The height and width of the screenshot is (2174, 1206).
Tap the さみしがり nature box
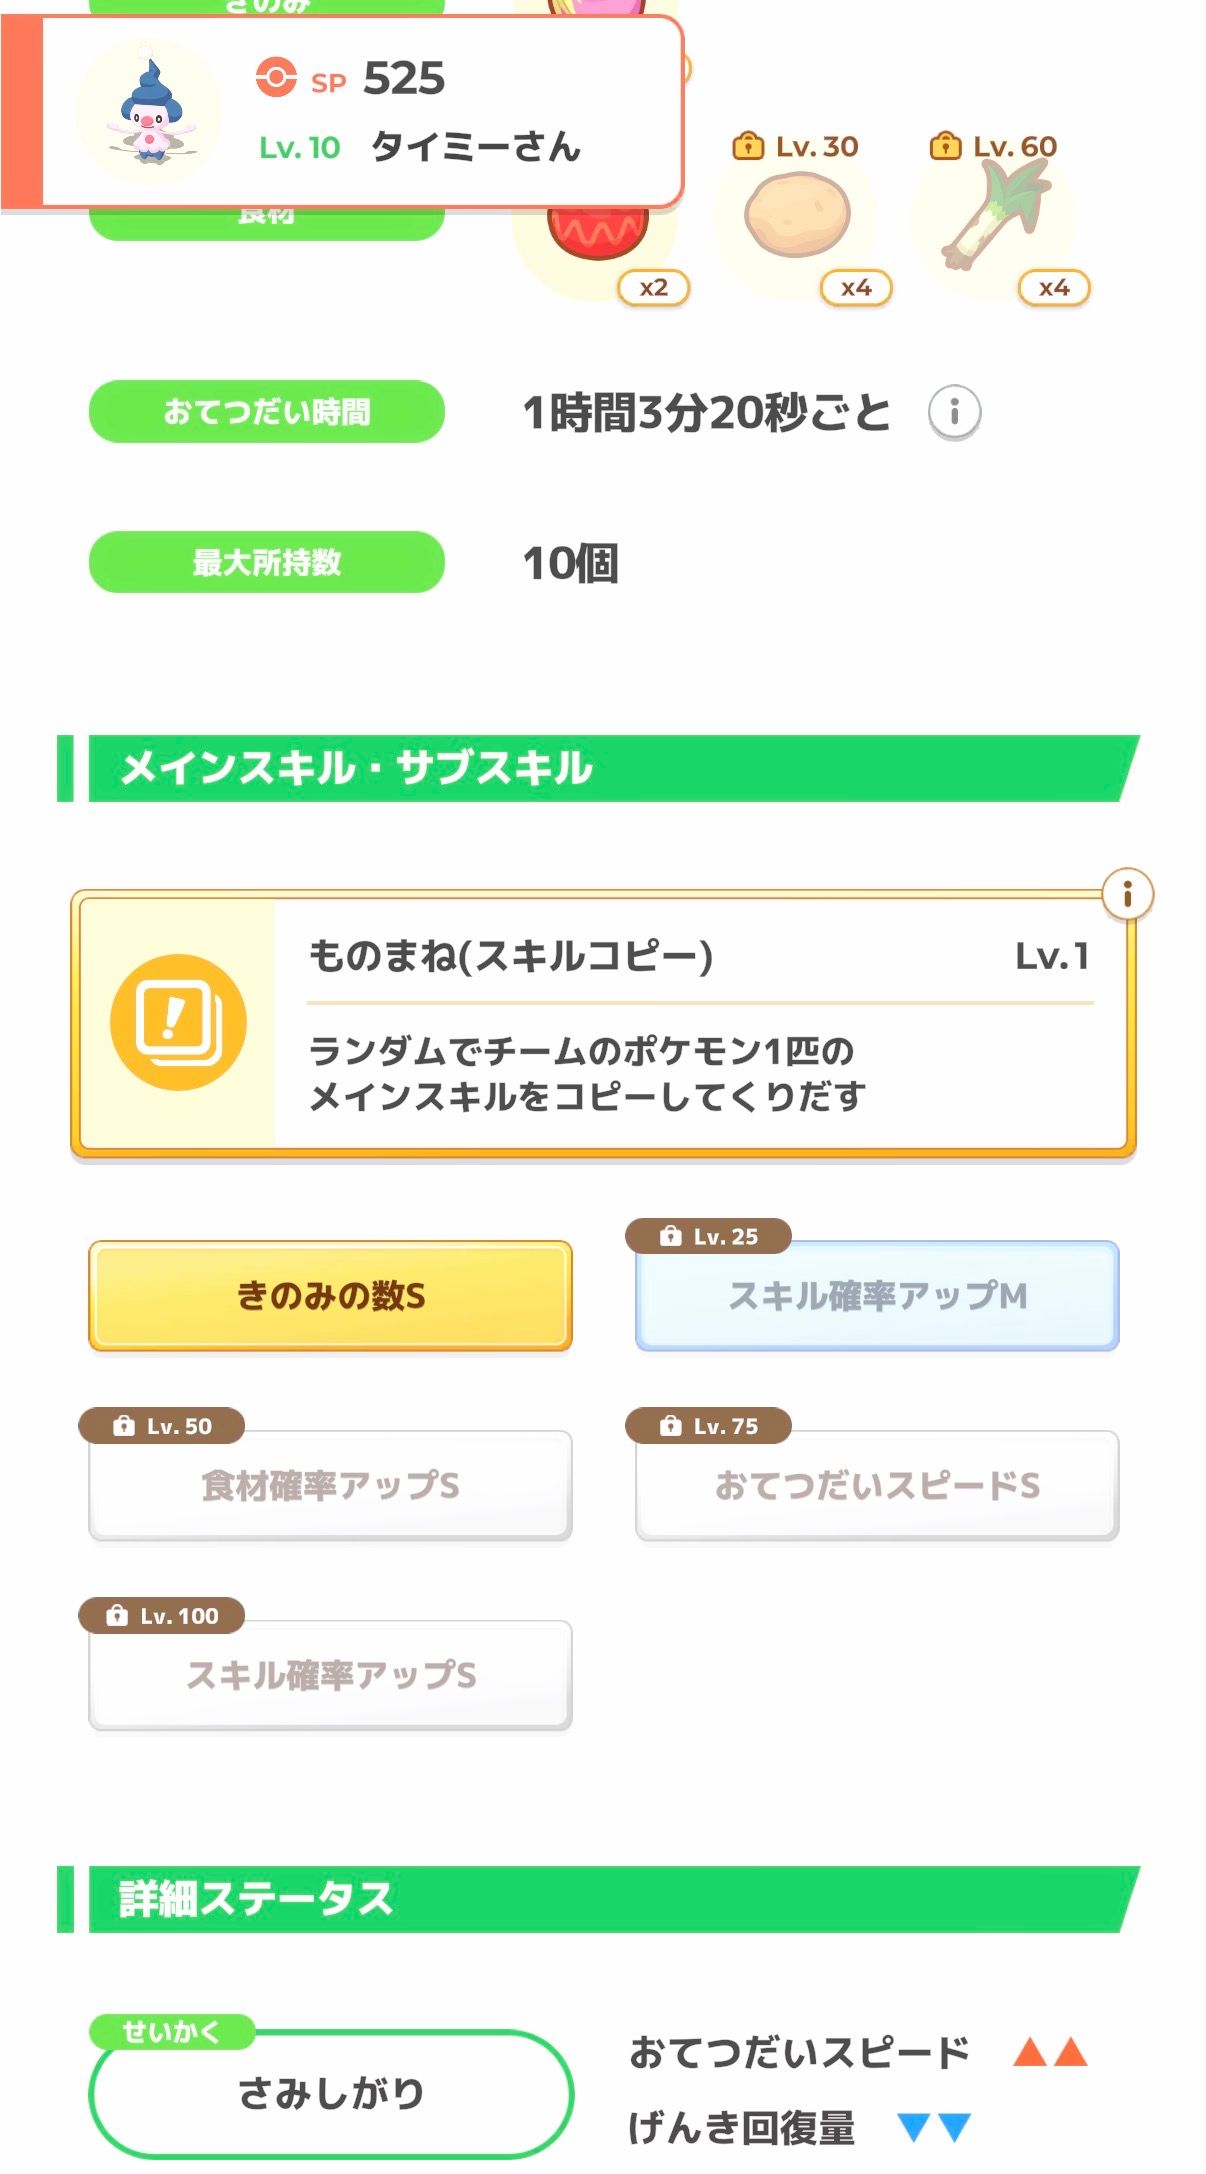pos(330,2093)
